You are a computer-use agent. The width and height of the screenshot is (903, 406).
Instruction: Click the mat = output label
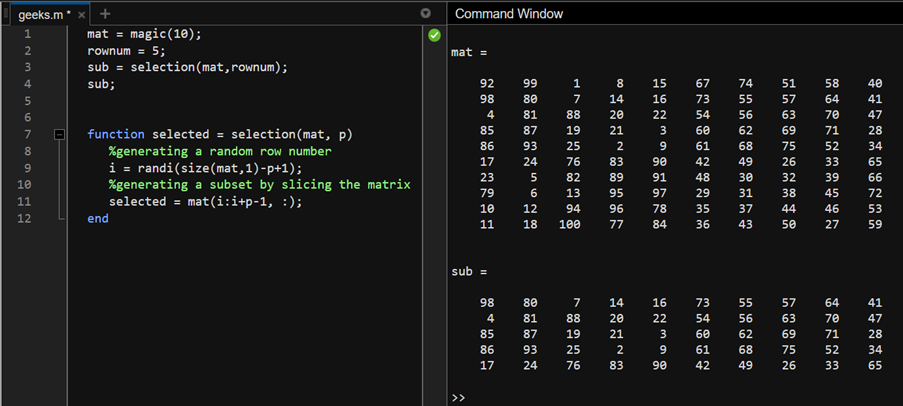(x=469, y=52)
